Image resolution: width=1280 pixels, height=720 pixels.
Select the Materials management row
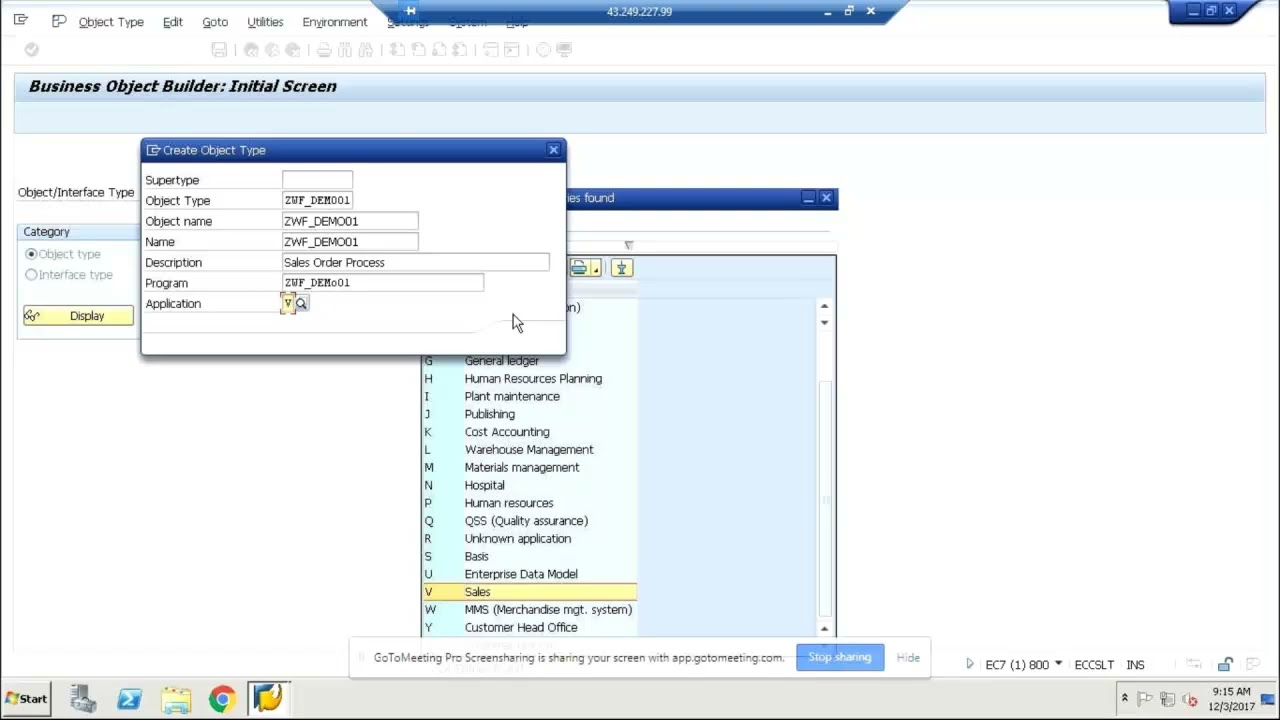[x=529, y=468]
